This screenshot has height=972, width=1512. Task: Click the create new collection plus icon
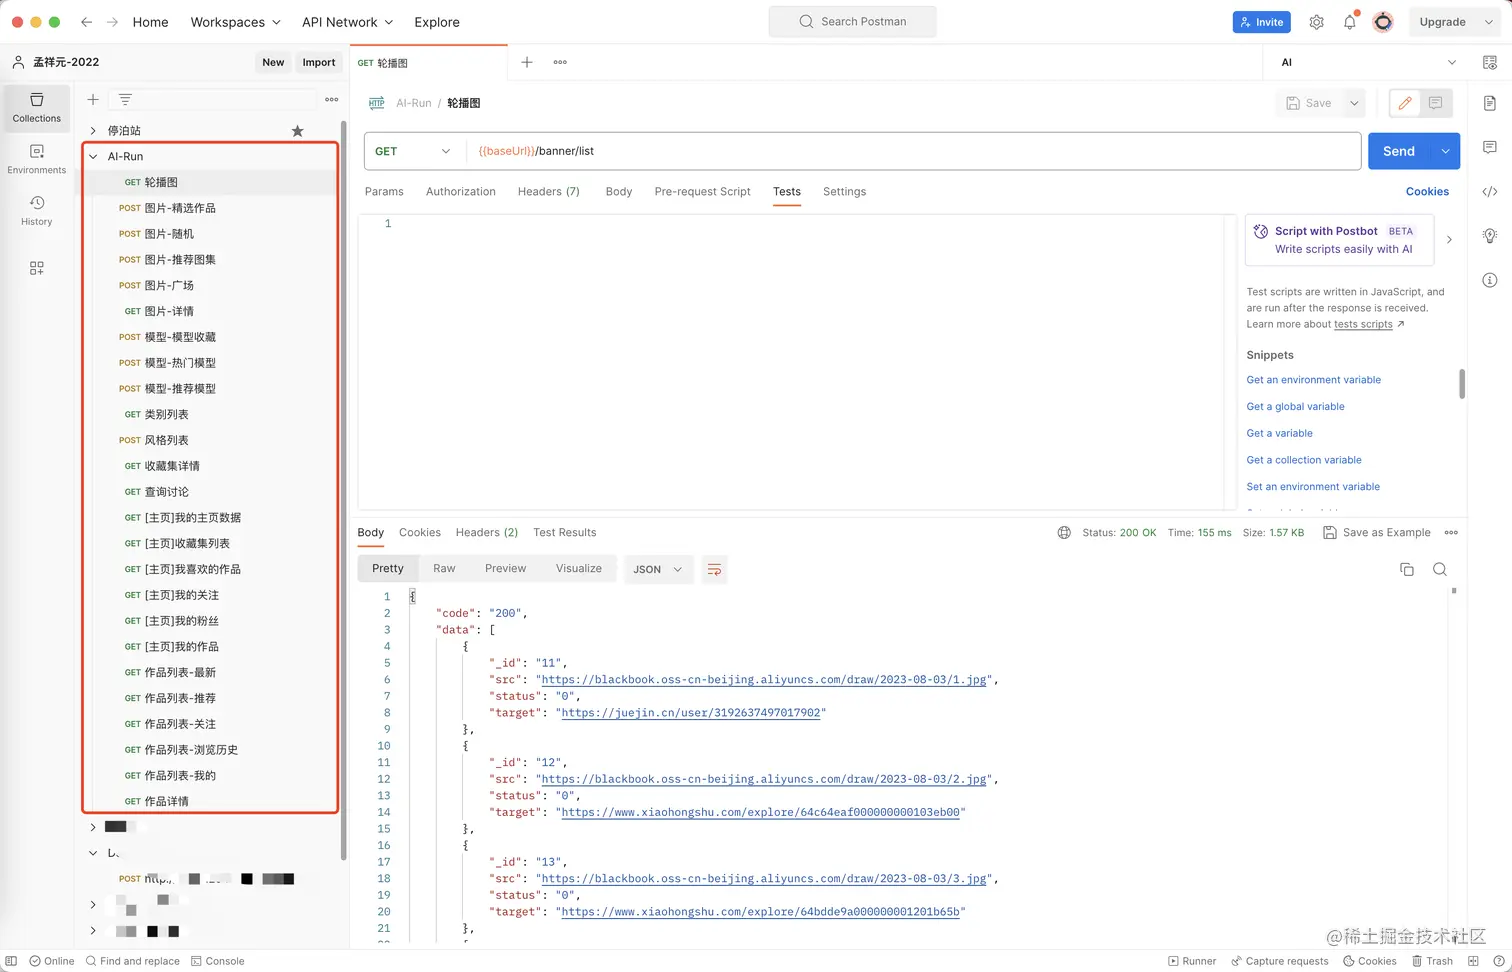(93, 100)
